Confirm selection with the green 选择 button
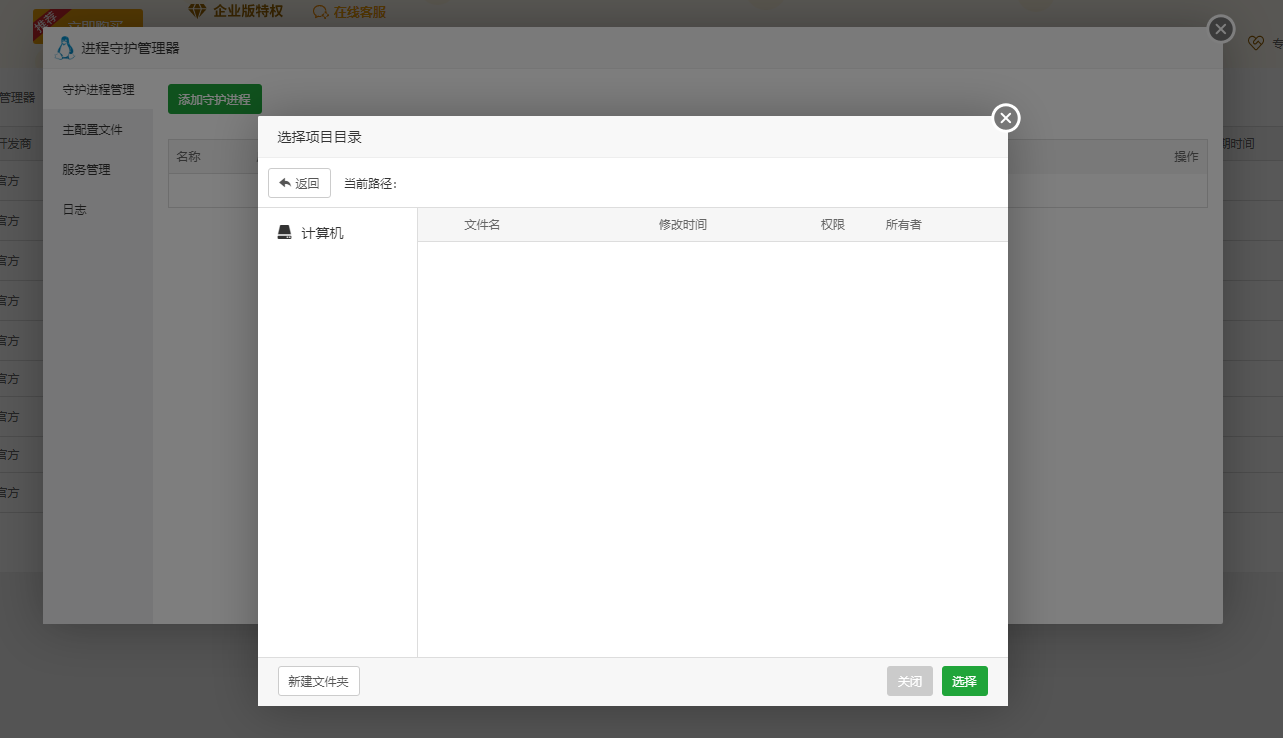The image size is (1283, 738). (x=963, y=680)
